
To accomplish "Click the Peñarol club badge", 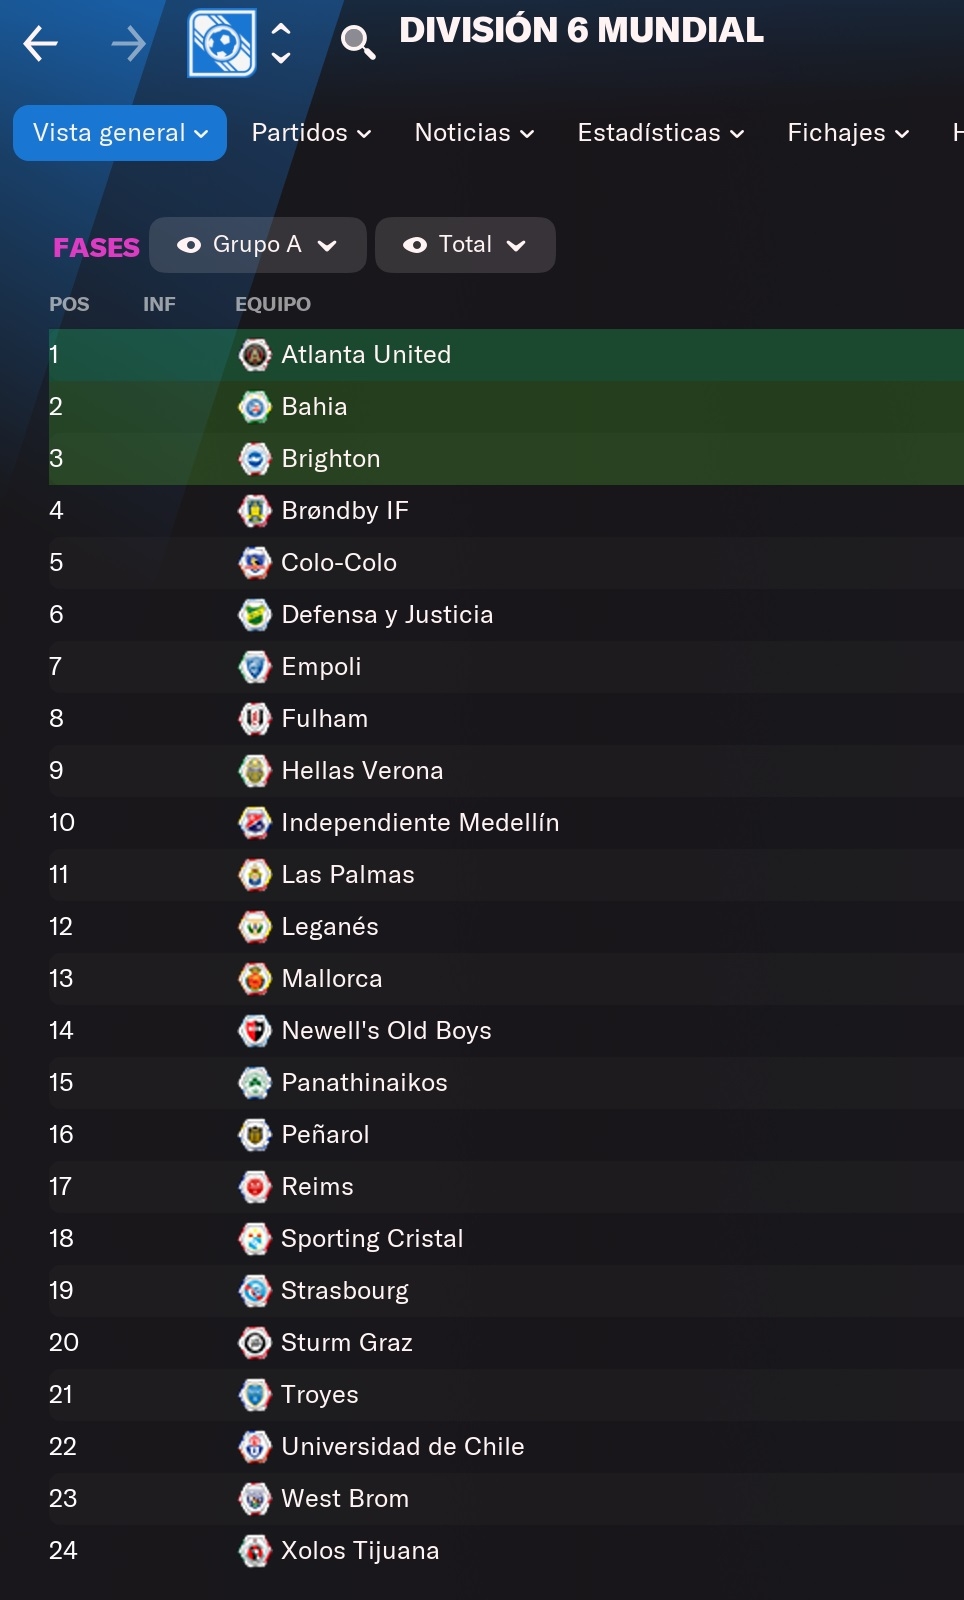I will click(255, 1134).
